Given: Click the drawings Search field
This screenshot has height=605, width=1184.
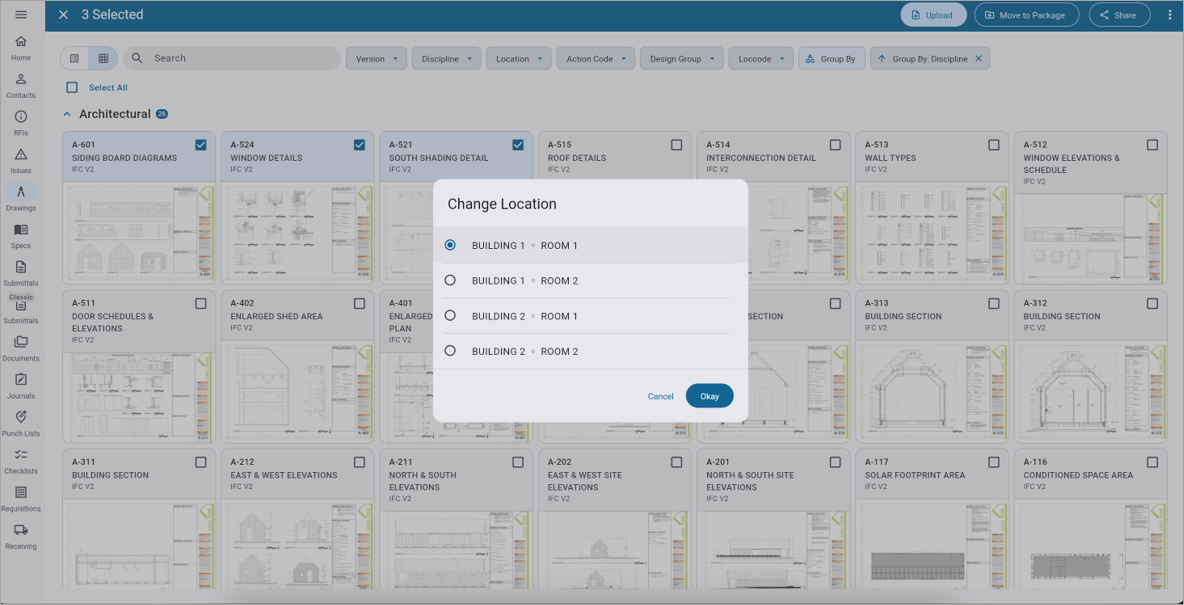Looking at the screenshot, I should [232, 58].
